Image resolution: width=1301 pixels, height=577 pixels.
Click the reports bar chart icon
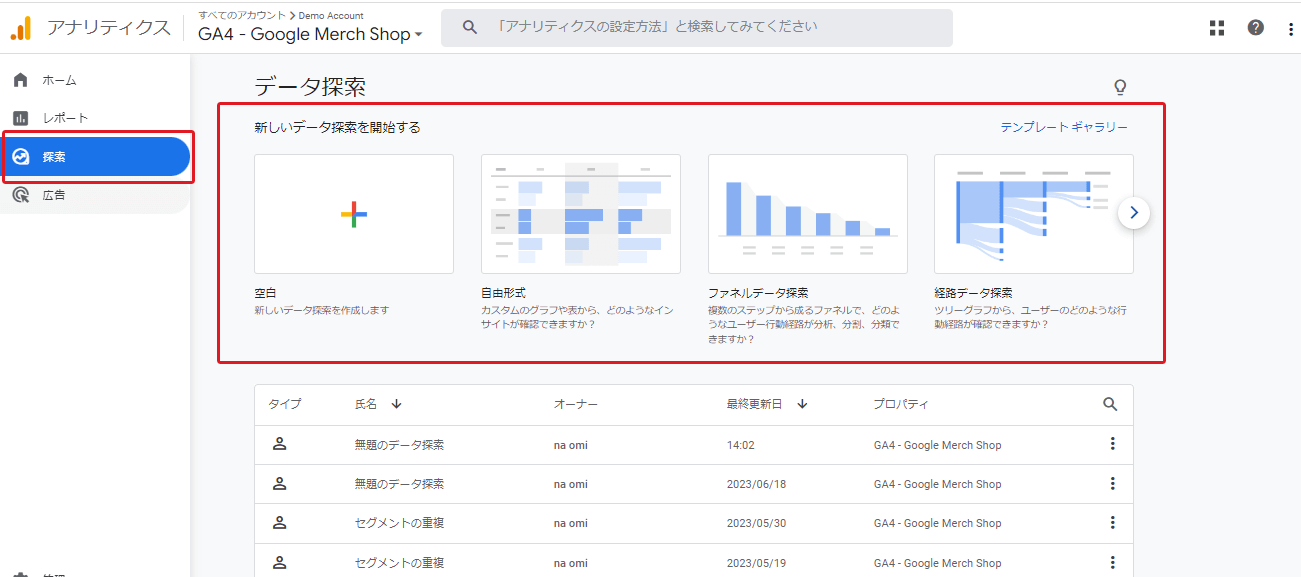[21, 118]
